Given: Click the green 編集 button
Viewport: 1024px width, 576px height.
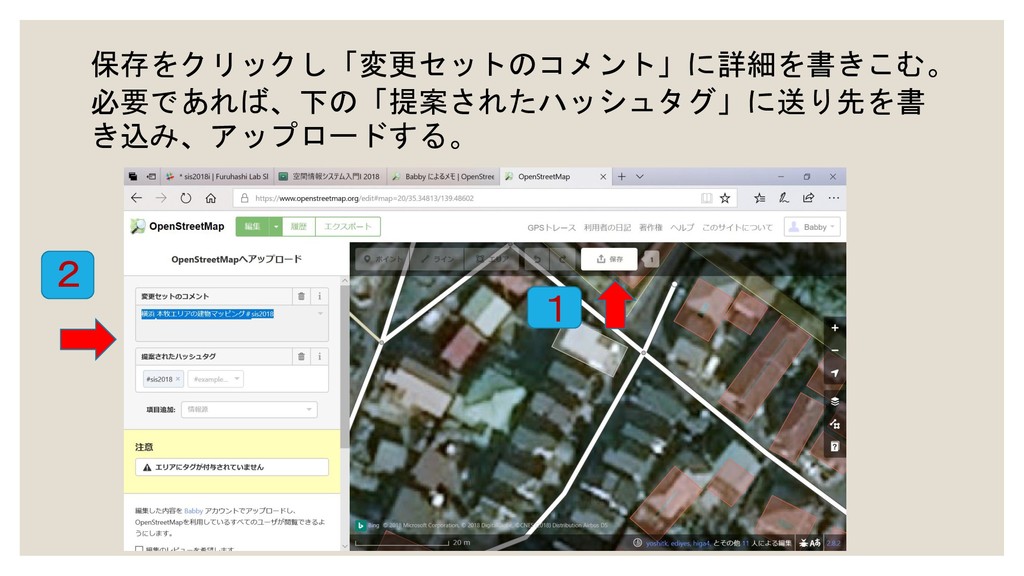Looking at the screenshot, I should (x=252, y=227).
